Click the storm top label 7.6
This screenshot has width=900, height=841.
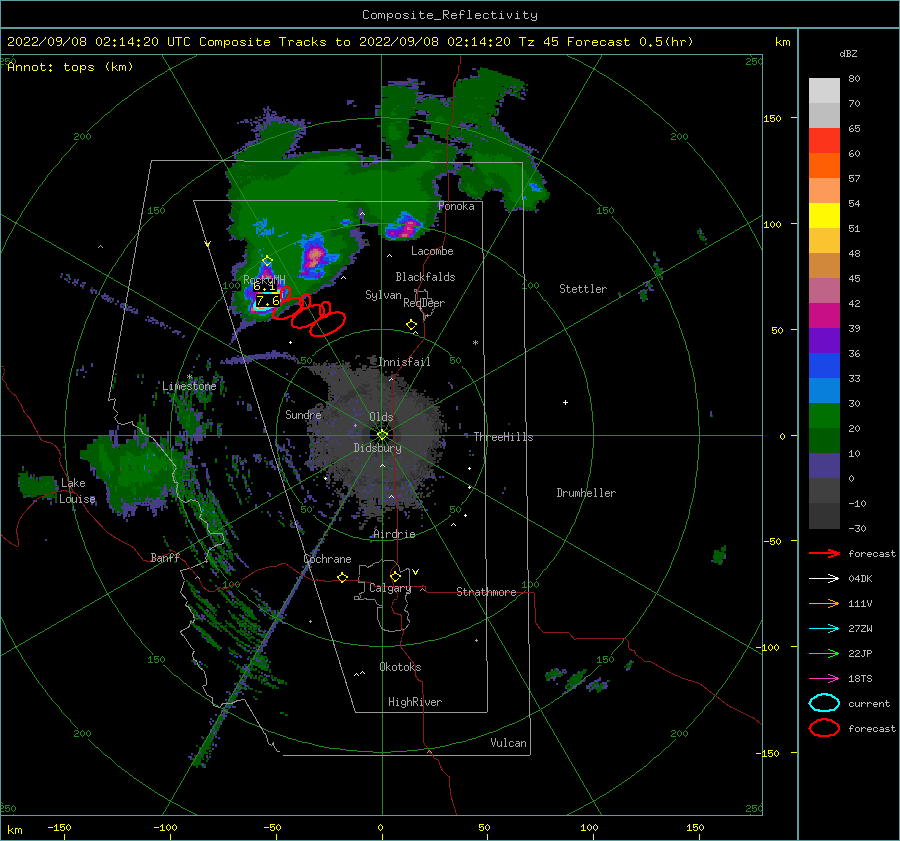click(x=267, y=301)
